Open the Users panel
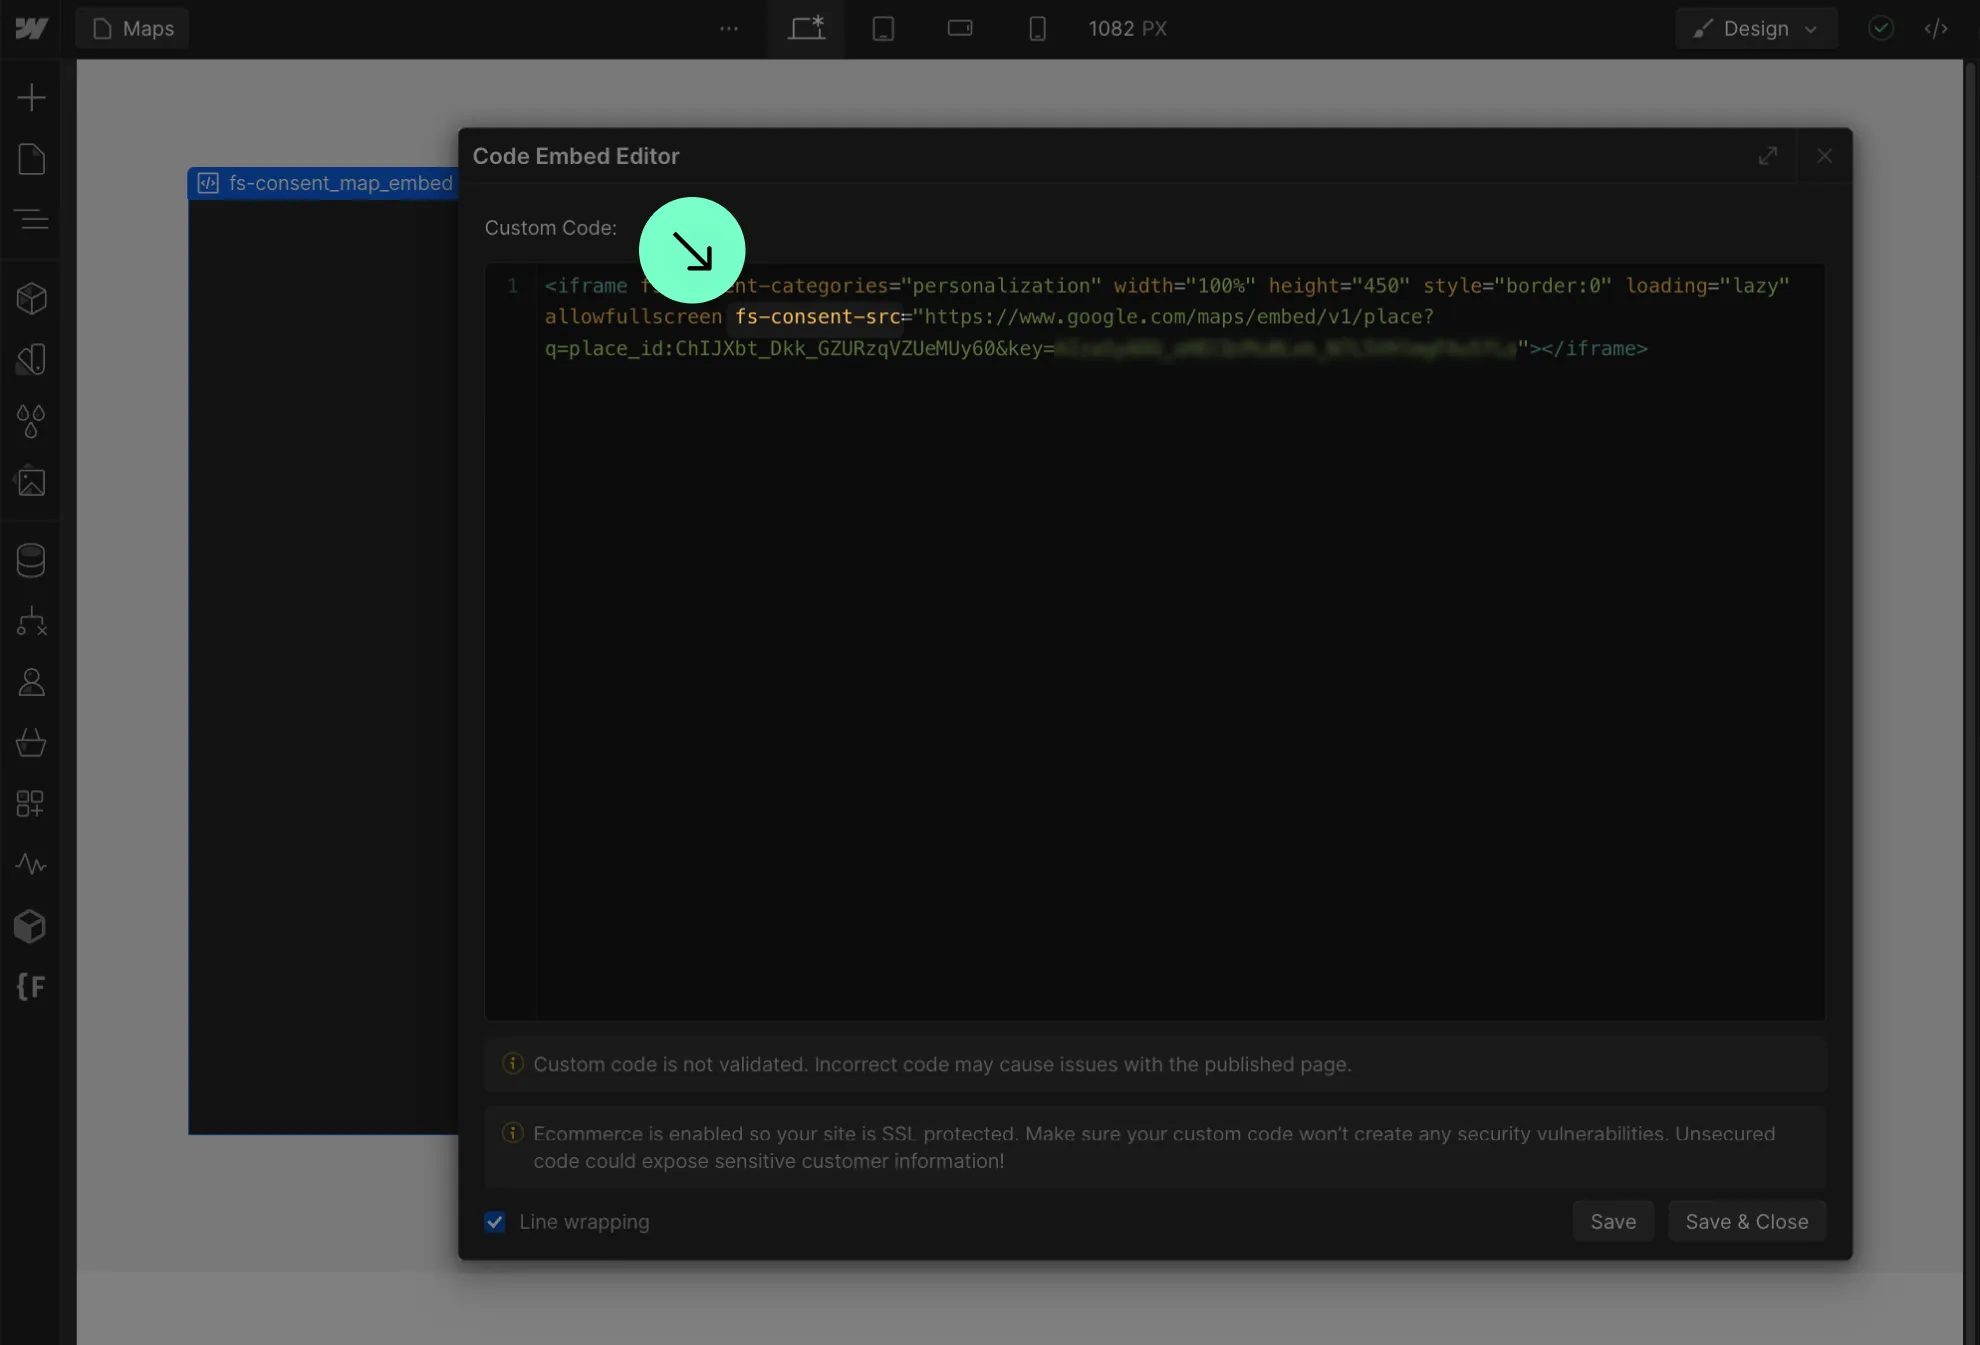The width and height of the screenshot is (1980, 1345). [x=31, y=682]
